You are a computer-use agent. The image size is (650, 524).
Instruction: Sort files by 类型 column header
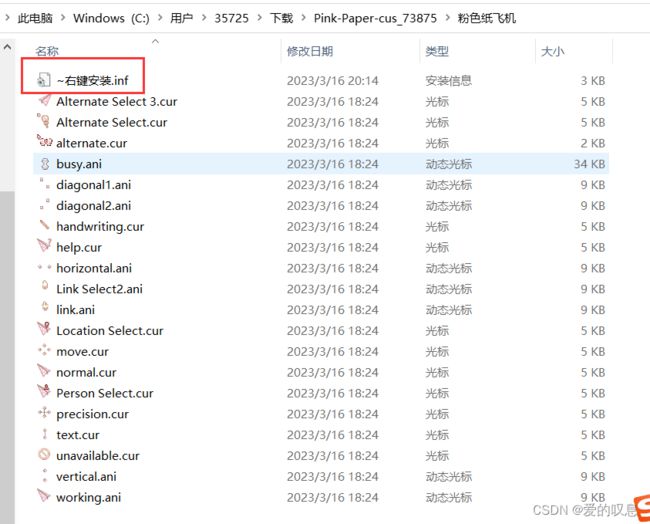point(437,51)
